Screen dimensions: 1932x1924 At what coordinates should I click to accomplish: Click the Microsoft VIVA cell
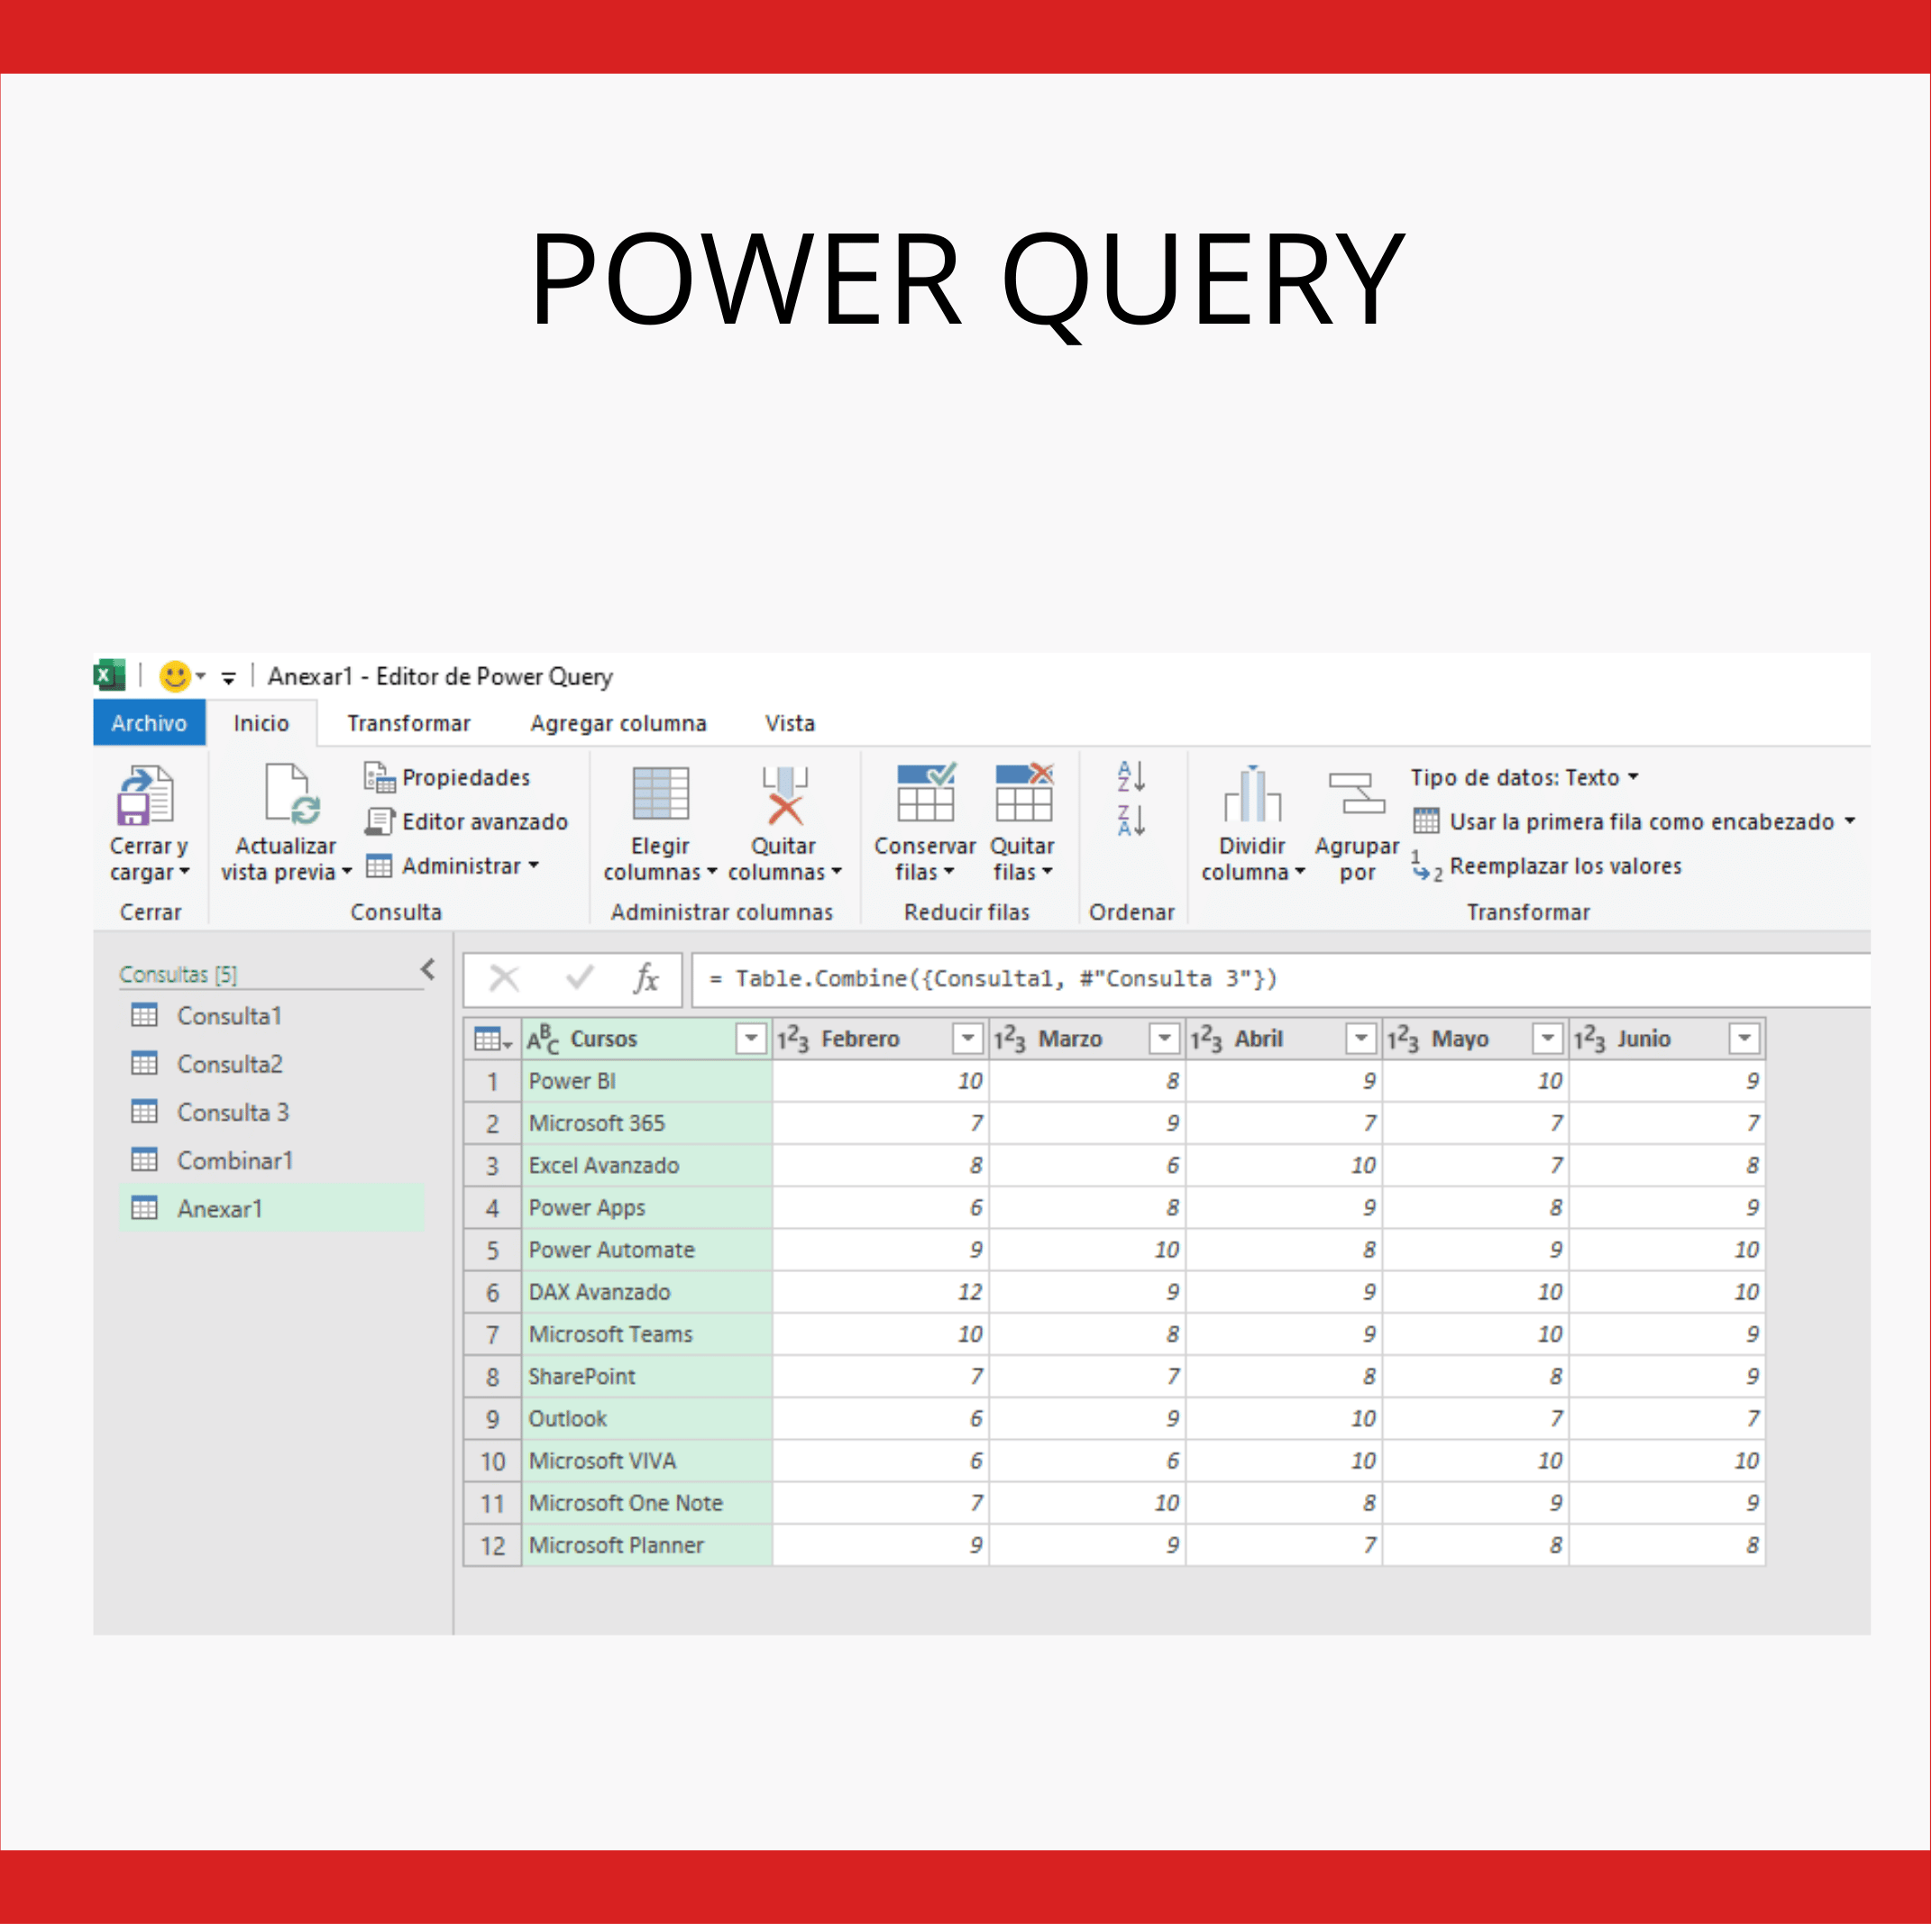coord(647,1461)
